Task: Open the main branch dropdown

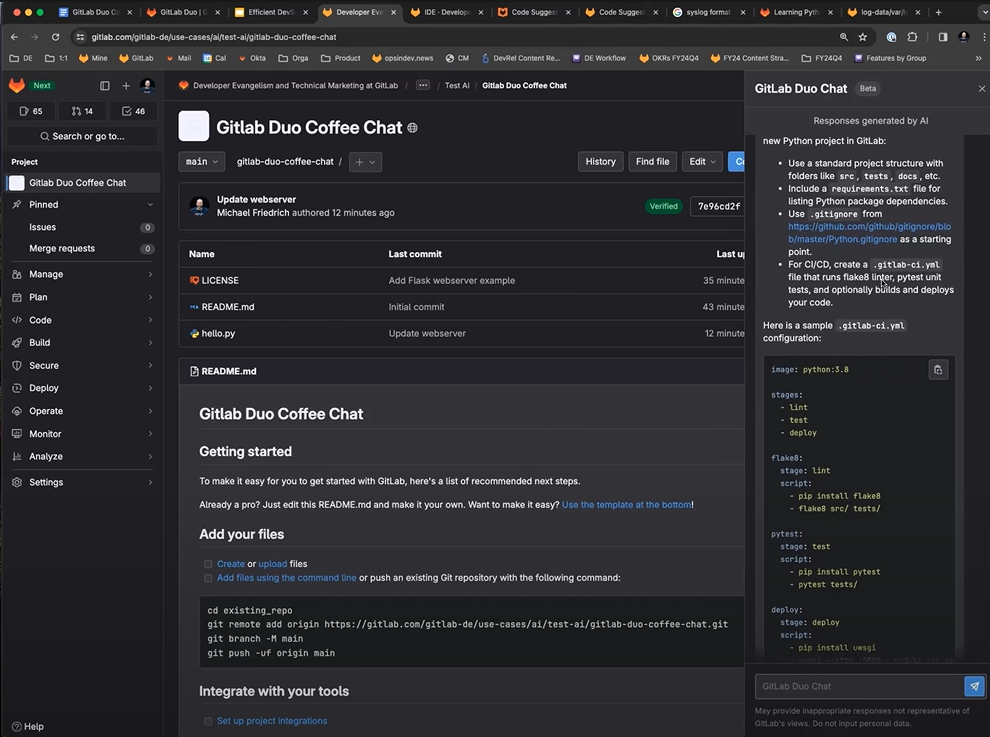Action: [201, 162]
